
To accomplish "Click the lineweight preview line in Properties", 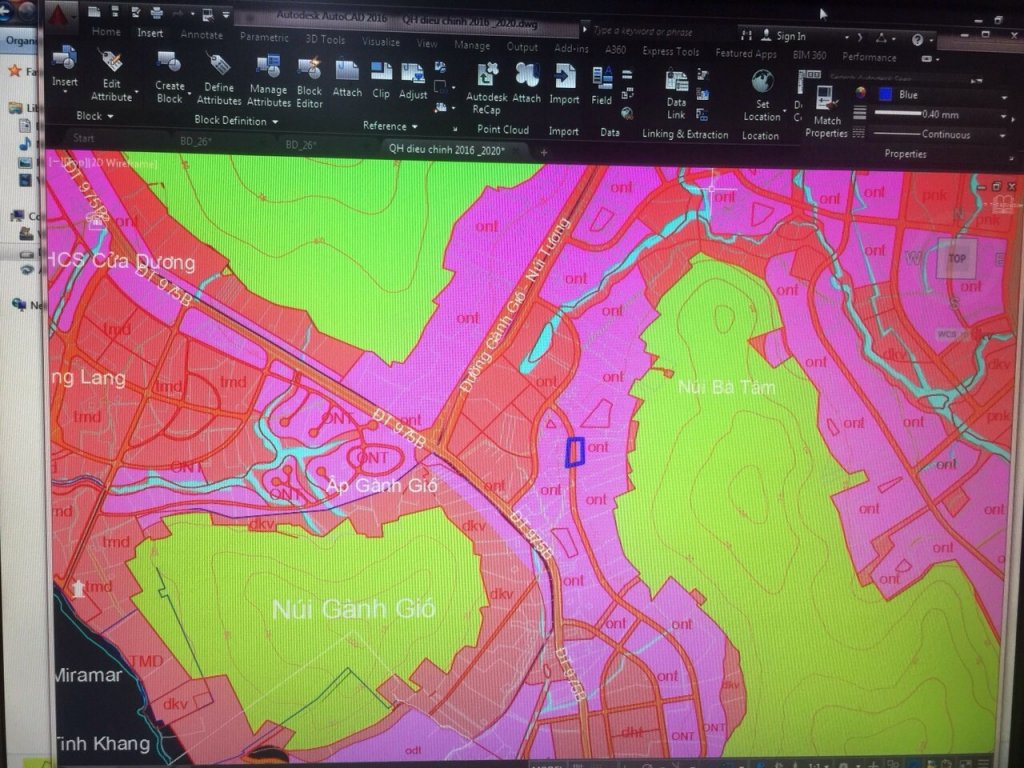I will tap(897, 114).
